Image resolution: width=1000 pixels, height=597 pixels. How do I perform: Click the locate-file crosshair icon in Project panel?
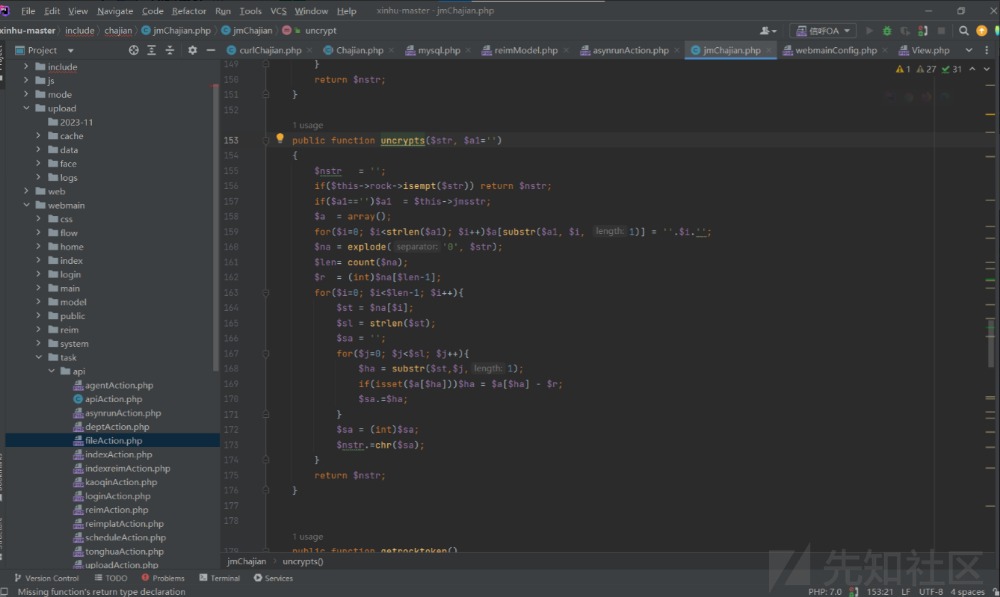point(132,50)
